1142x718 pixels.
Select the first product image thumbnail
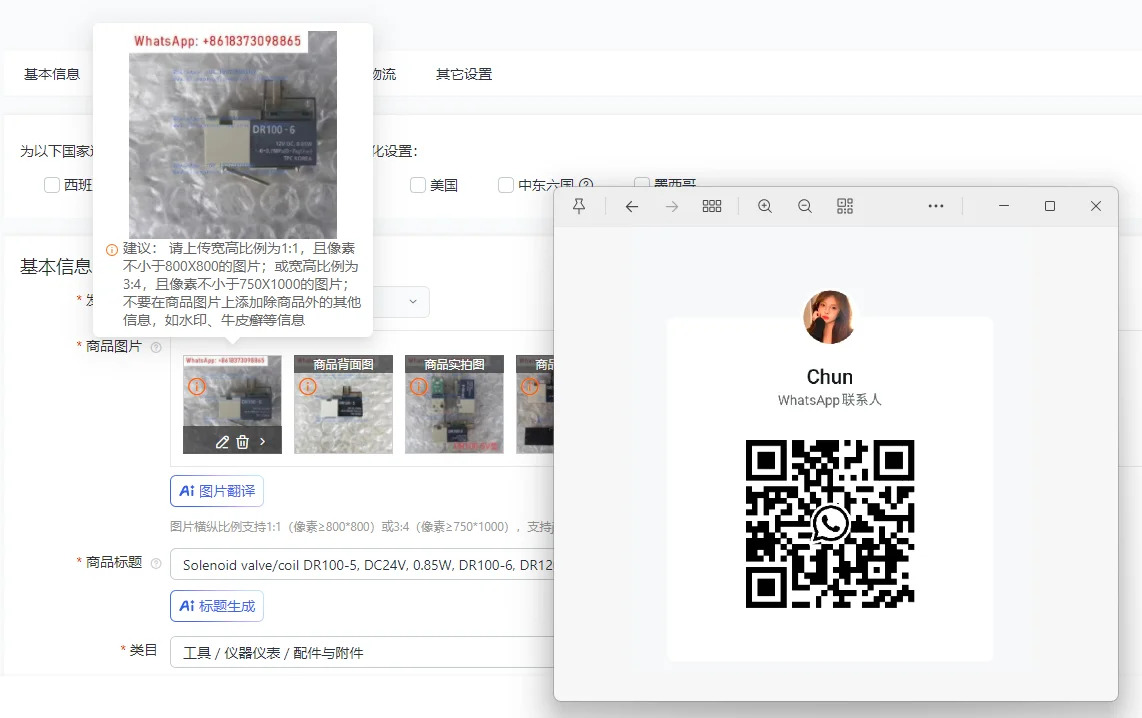tap(232, 404)
